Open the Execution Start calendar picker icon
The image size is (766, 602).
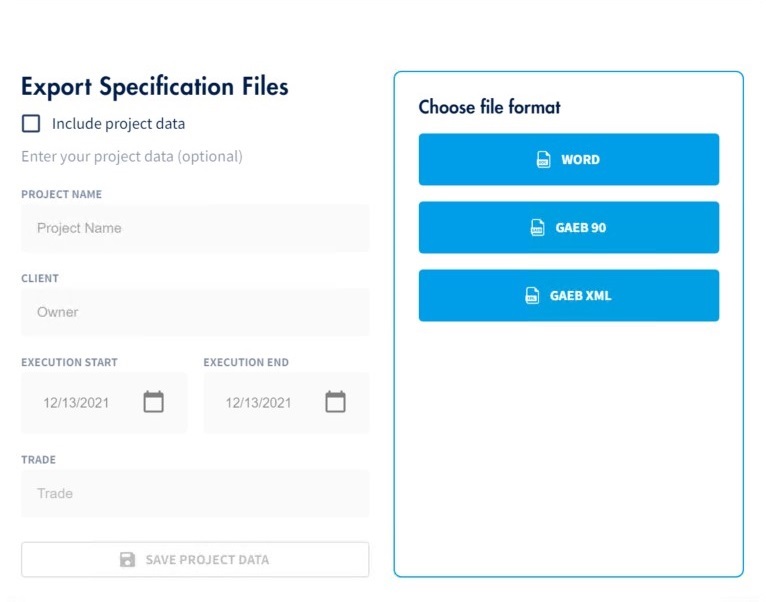tap(153, 402)
